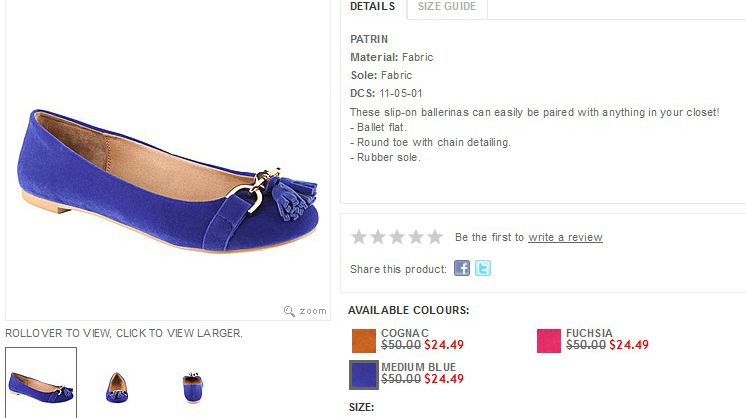
Task: Click the Medium Blue colour label
Action: [418, 367]
